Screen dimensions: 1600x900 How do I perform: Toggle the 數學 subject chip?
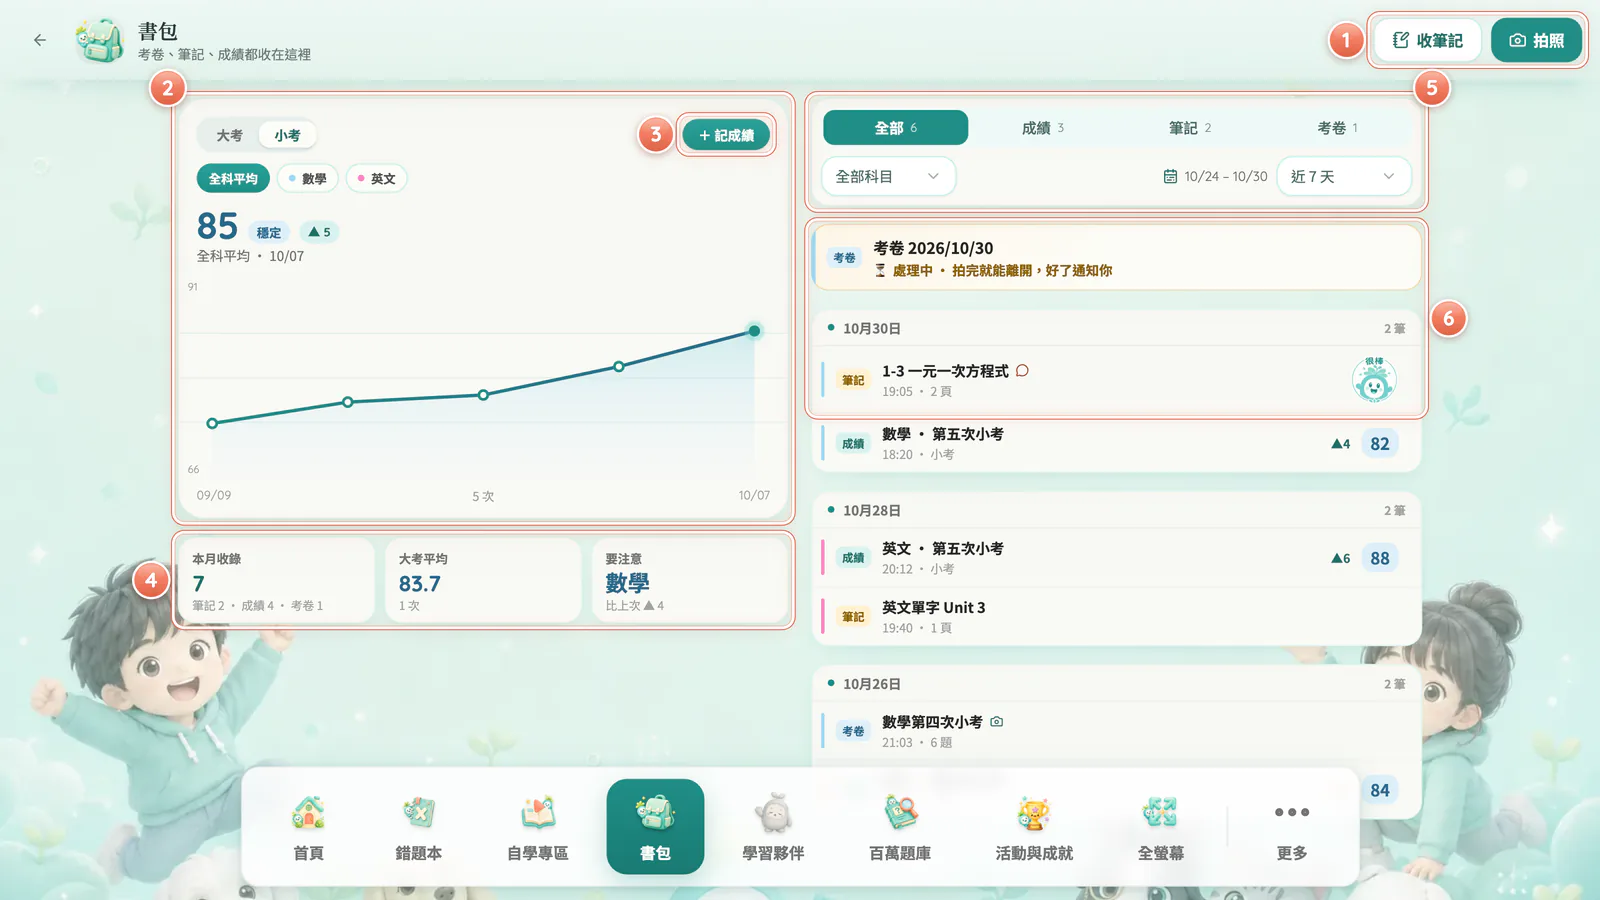click(308, 179)
